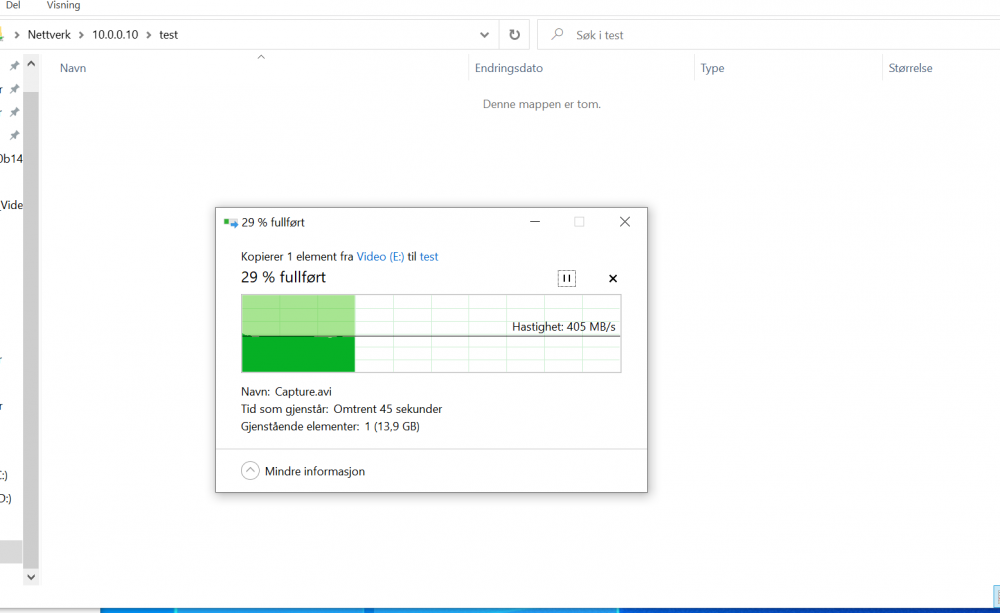Click the test folder breadcrumb
1000x613 pixels.
[x=168, y=34]
